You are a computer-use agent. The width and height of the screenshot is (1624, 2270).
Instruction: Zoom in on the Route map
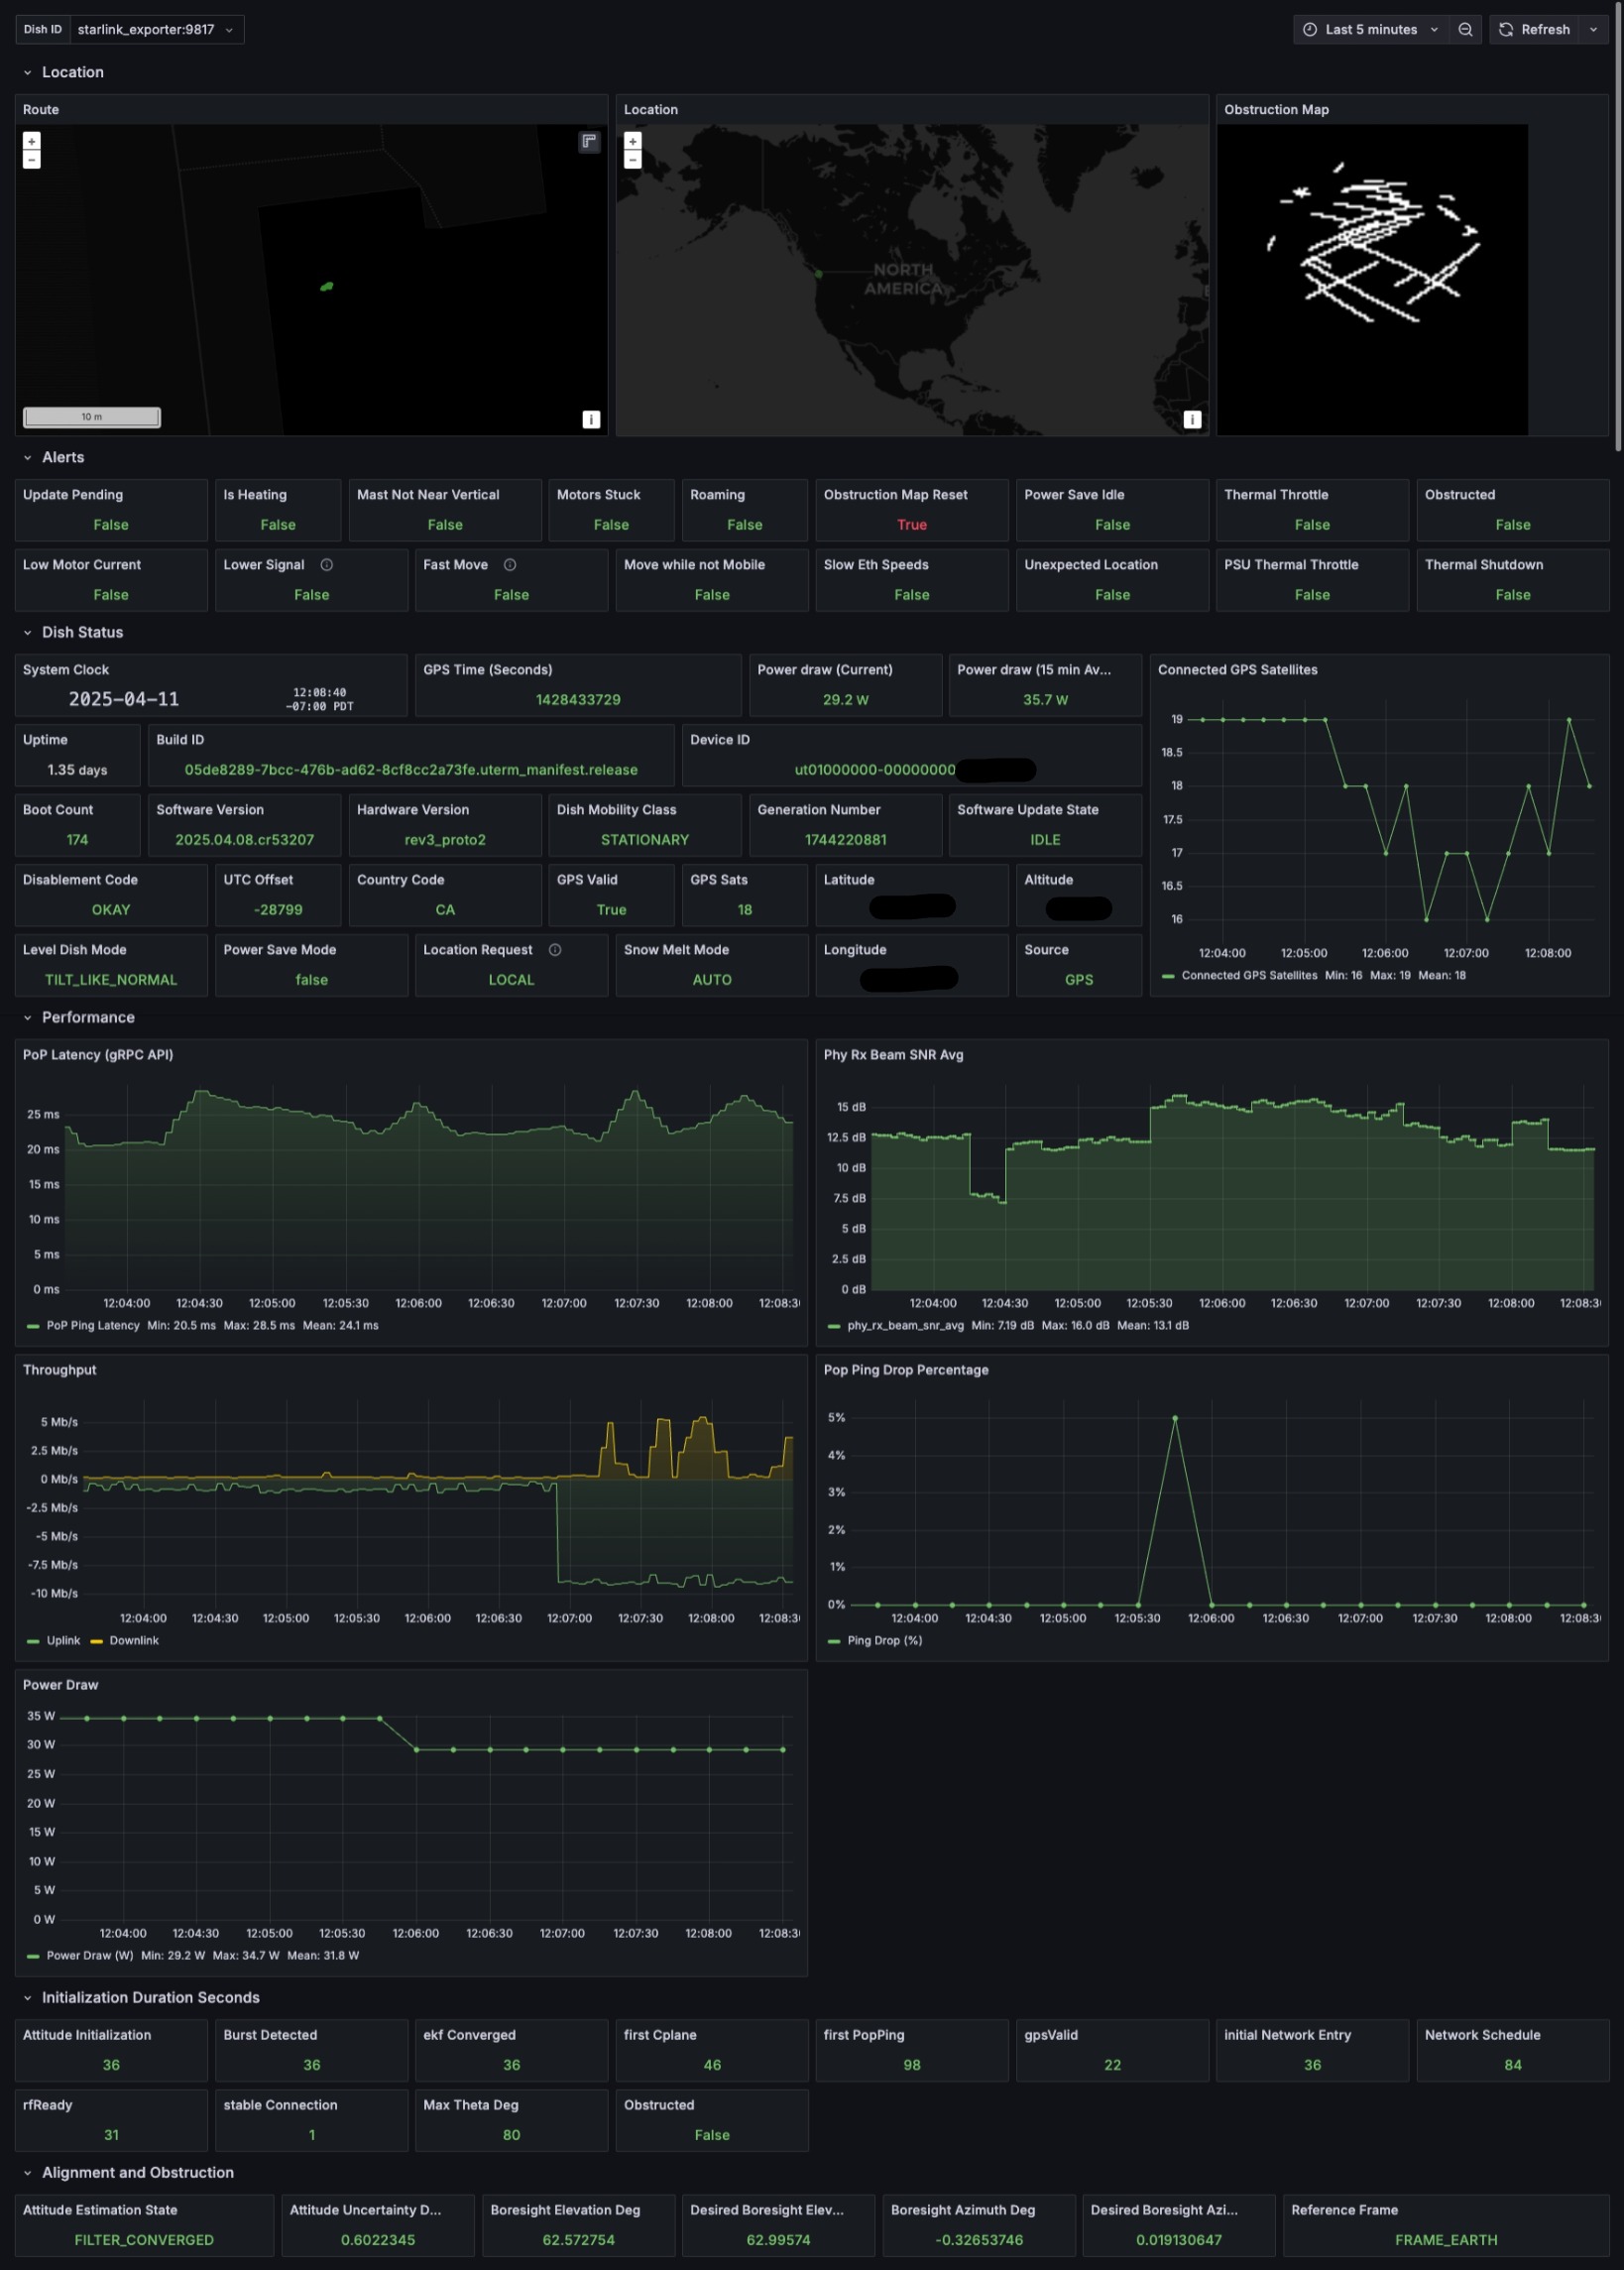[x=32, y=141]
